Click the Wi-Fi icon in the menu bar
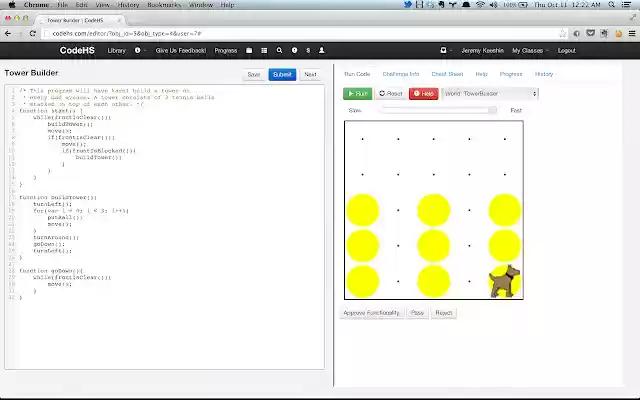 (480, 5)
